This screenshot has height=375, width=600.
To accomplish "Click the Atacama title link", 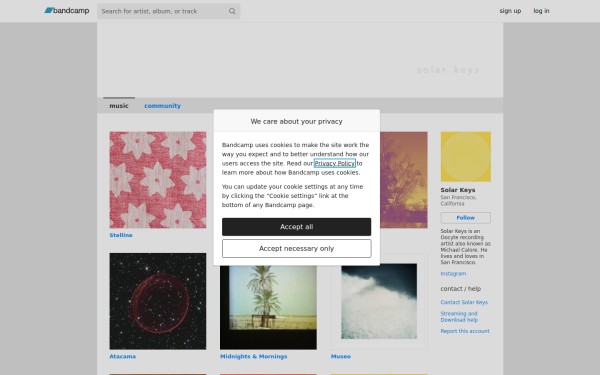I will [x=122, y=356].
